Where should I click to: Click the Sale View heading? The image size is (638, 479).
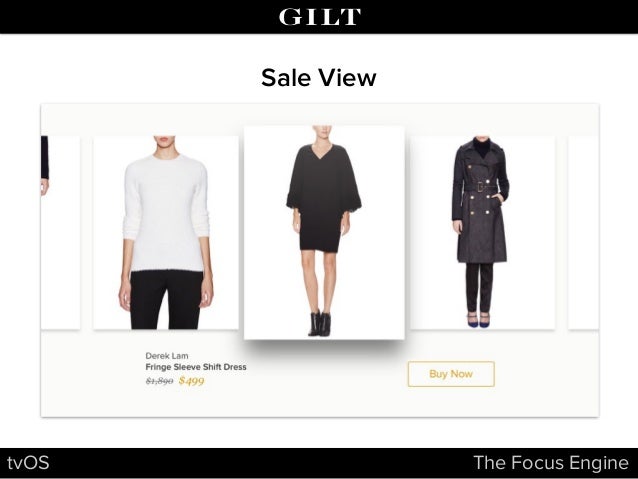[x=319, y=77]
